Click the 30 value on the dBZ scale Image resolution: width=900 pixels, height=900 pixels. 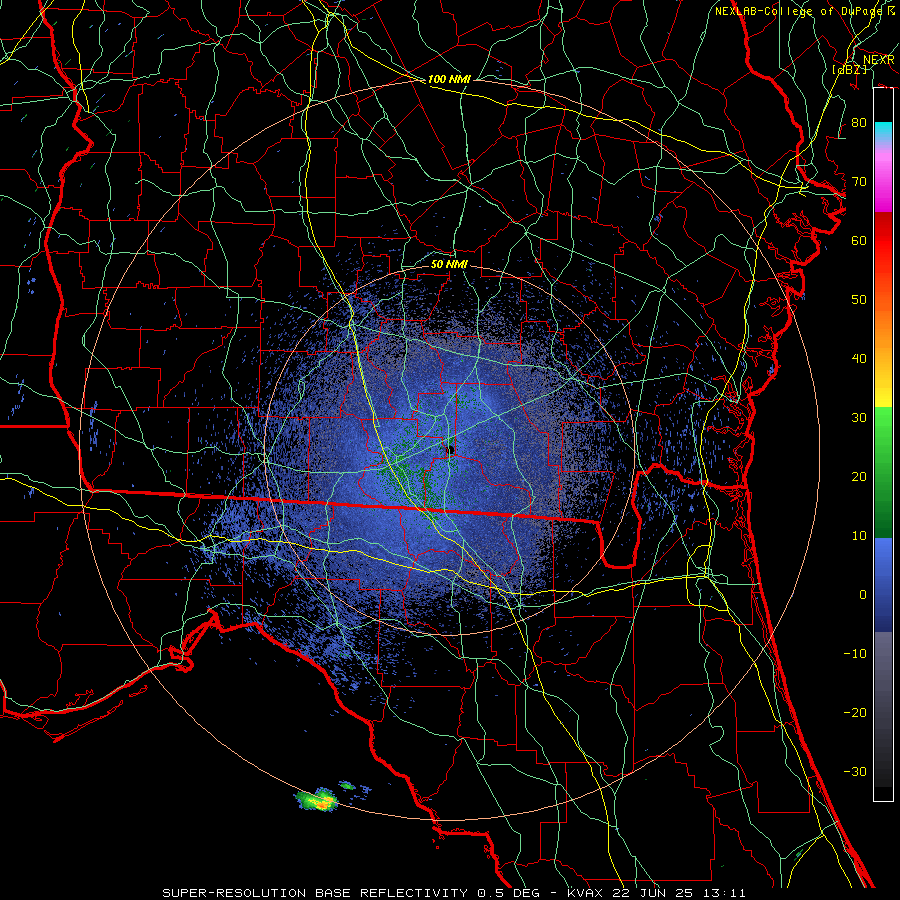click(859, 418)
